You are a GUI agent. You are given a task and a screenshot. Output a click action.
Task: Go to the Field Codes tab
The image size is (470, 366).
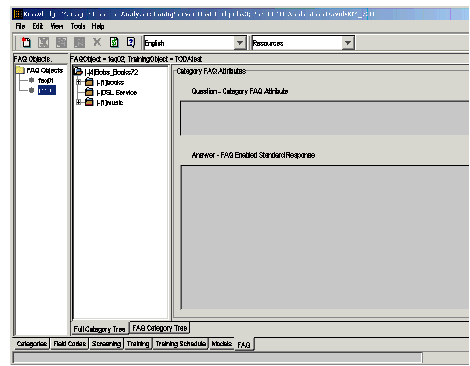point(70,343)
